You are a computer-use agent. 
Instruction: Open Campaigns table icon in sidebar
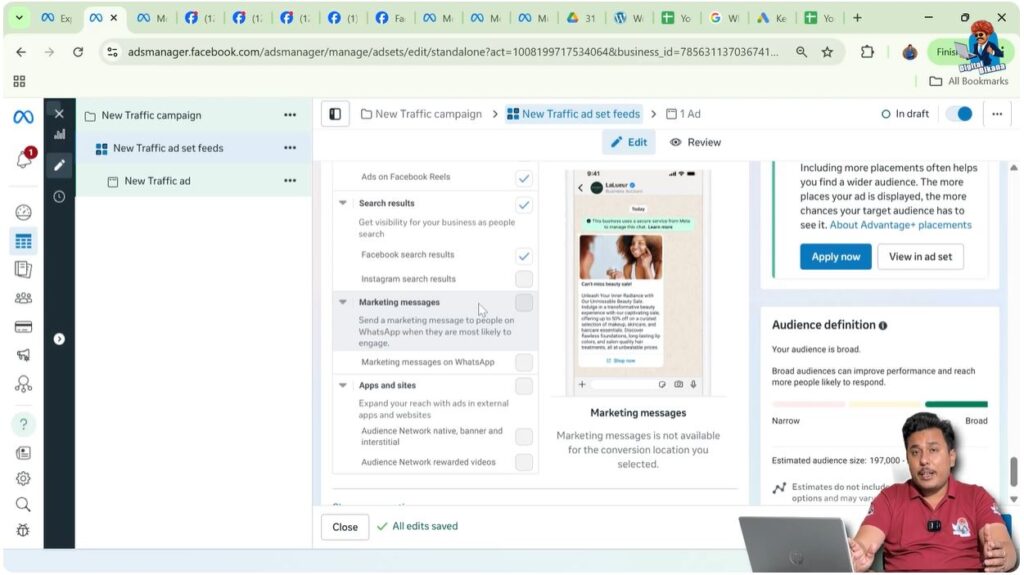24,242
